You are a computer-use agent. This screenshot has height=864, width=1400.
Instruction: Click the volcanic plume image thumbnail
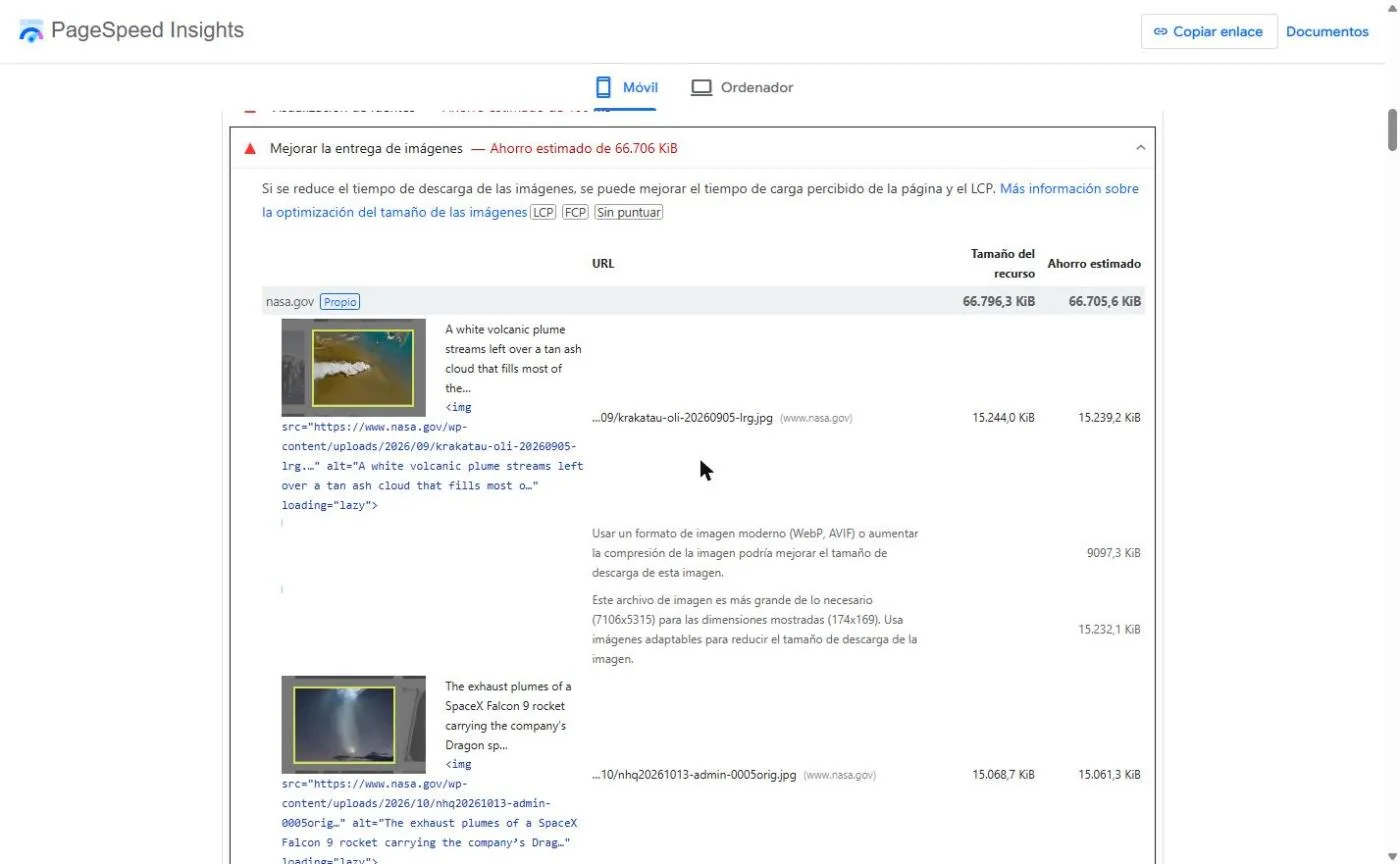(354, 368)
